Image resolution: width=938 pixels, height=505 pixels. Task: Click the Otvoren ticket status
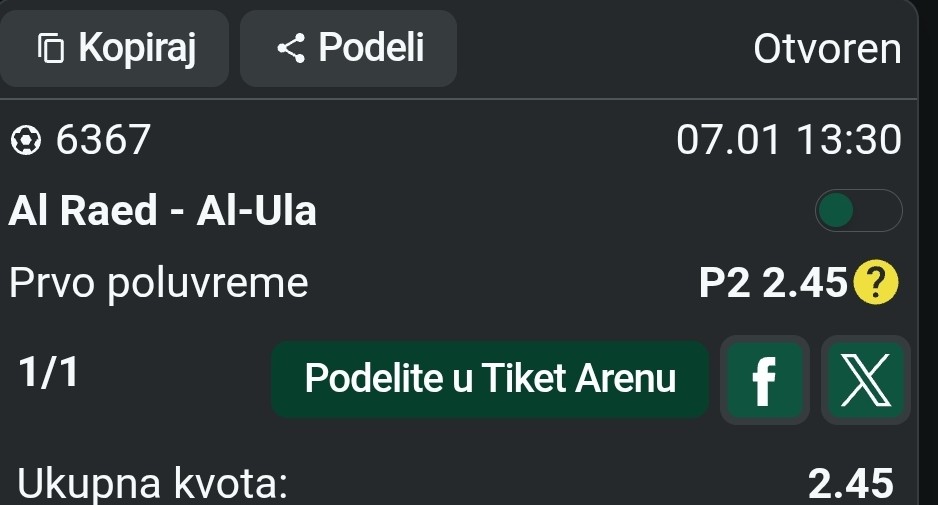coord(827,48)
